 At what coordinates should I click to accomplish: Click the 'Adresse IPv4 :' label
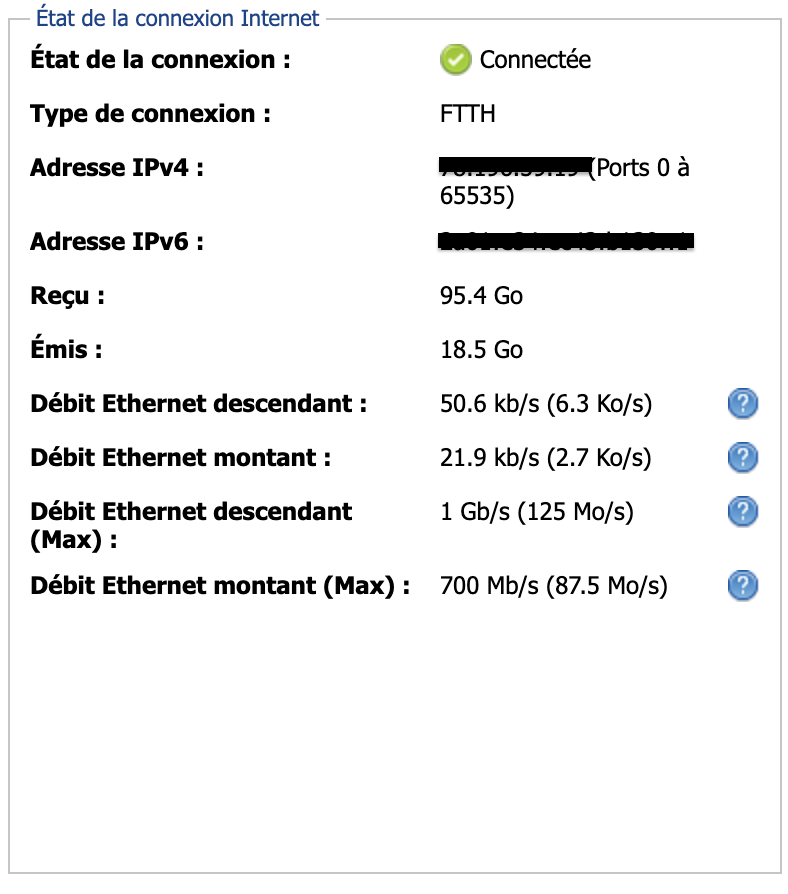[x=117, y=168]
